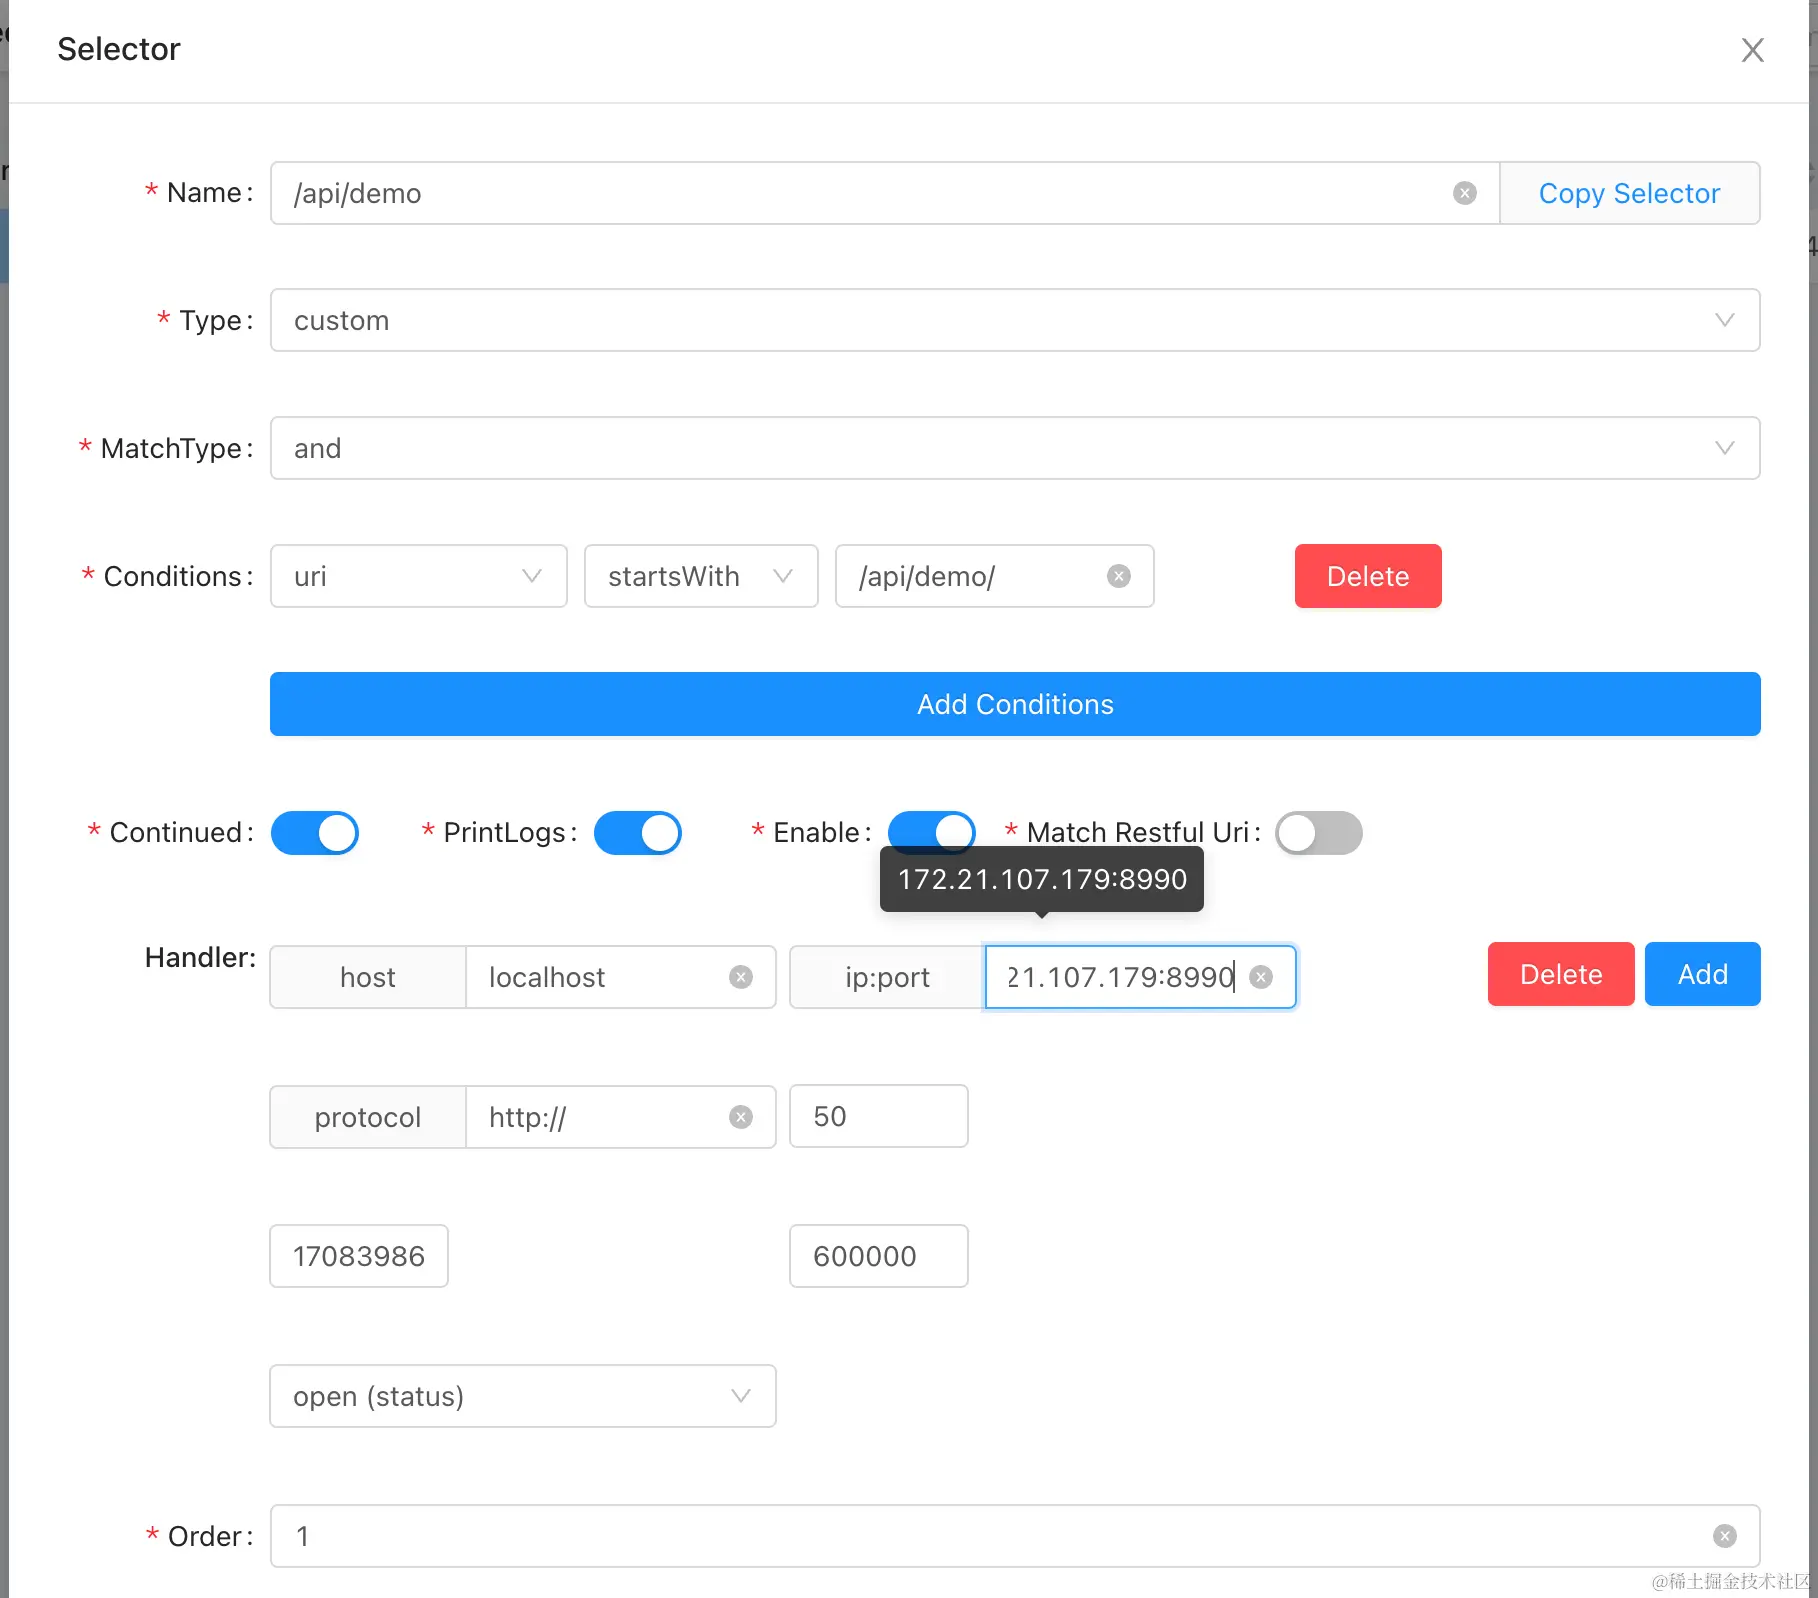Focus the Order input field
This screenshot has height=1598, width=1818.
(1015, 1536)
